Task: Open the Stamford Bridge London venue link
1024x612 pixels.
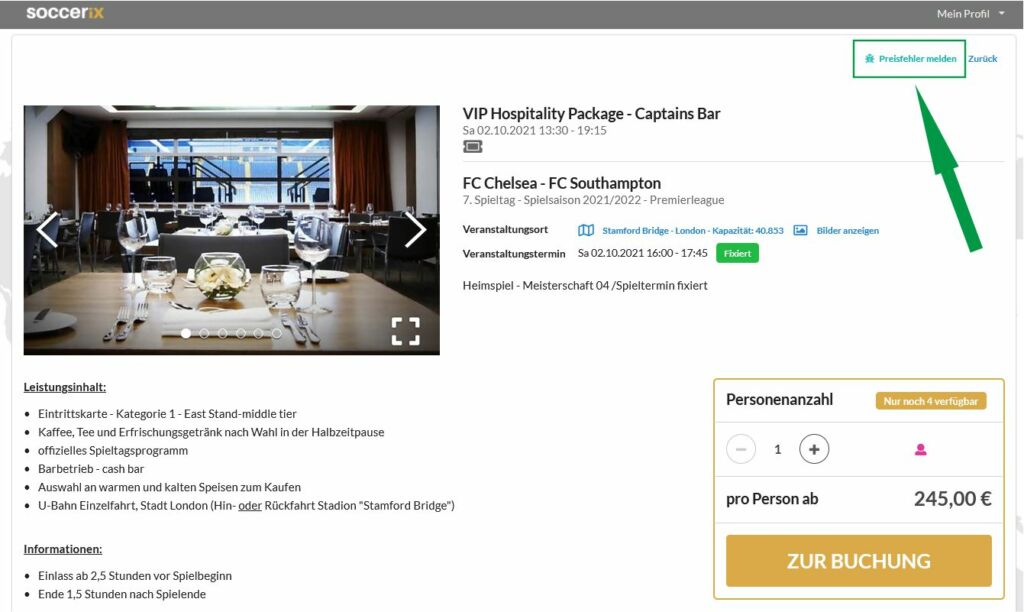Action: (x=692, y=231)
